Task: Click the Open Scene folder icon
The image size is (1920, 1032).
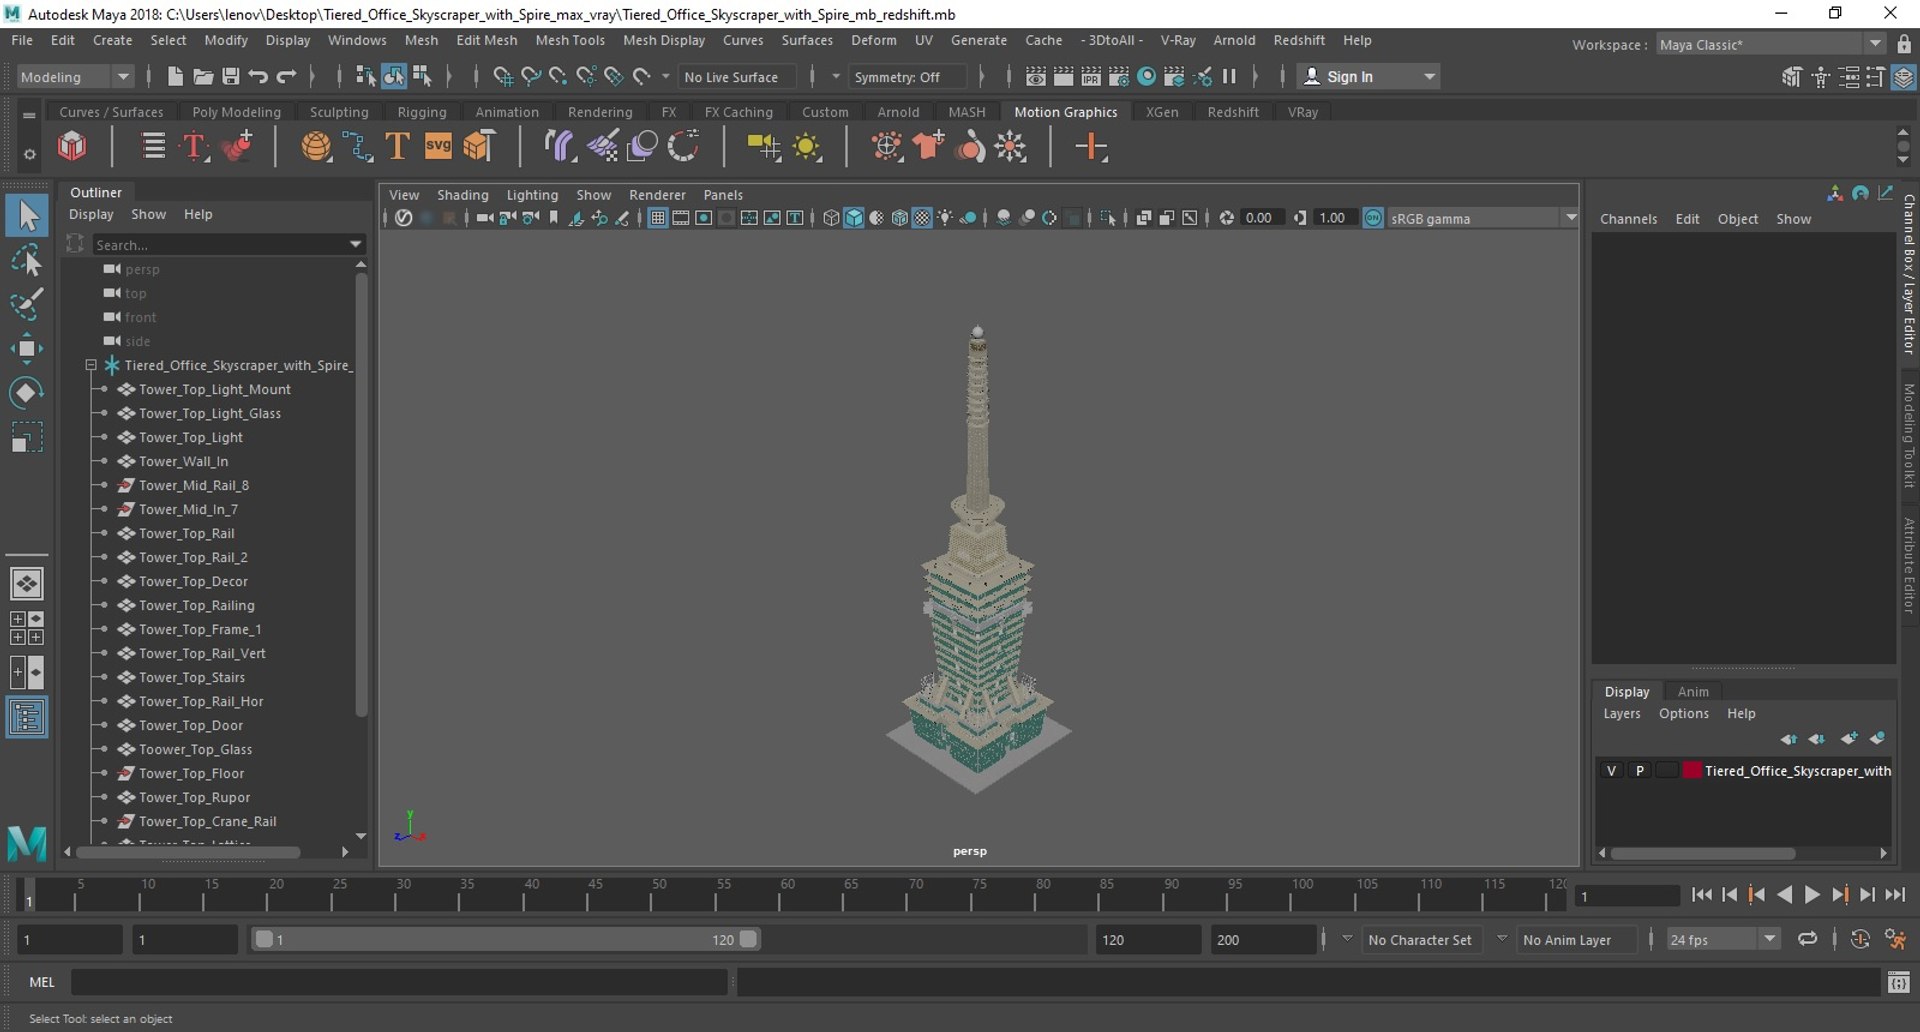Action: pos(203,77)
